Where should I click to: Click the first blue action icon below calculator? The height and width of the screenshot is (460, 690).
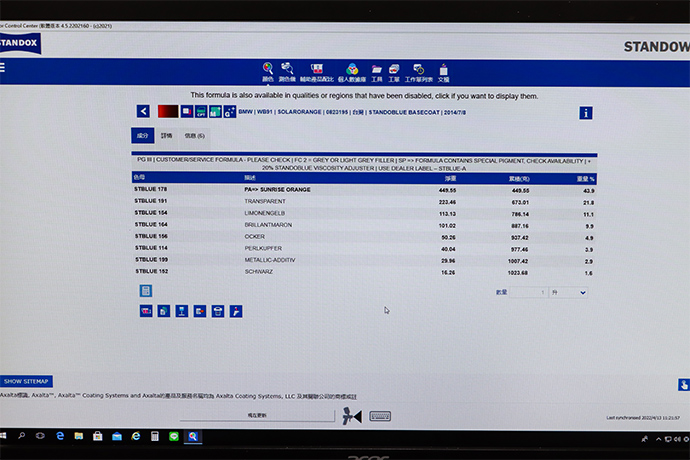tap(146, 311)
